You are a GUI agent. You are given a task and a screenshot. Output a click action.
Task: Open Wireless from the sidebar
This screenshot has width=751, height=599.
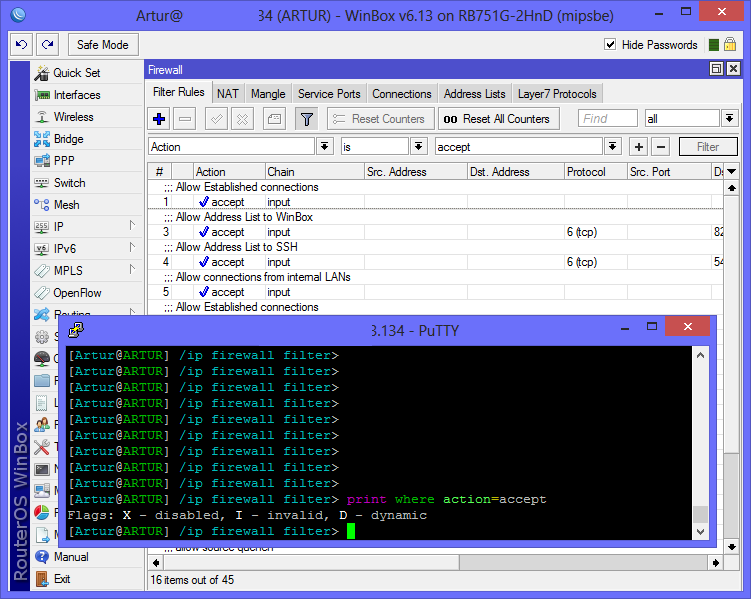click(x=73, y=117)
